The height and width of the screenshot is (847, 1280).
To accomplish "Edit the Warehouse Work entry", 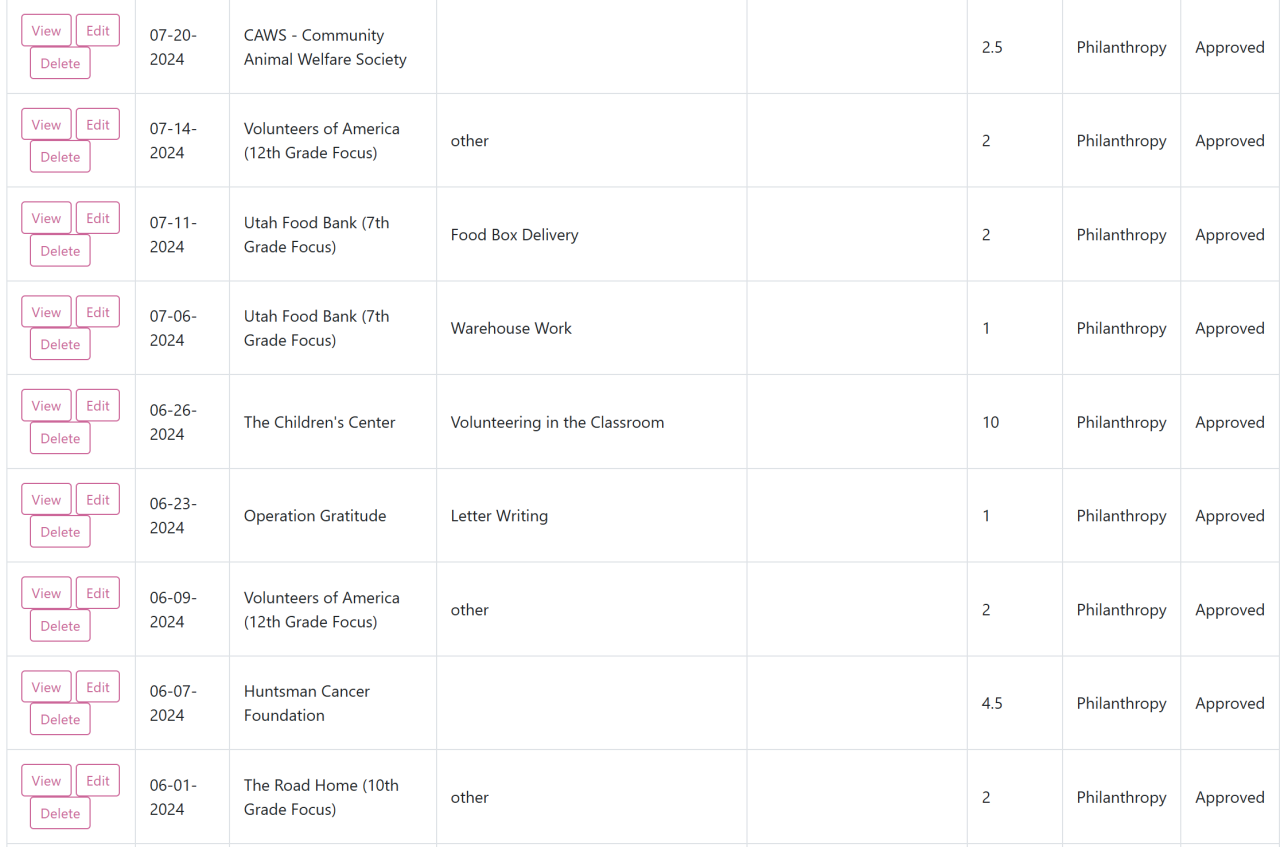I will click(x=98, y=312).
